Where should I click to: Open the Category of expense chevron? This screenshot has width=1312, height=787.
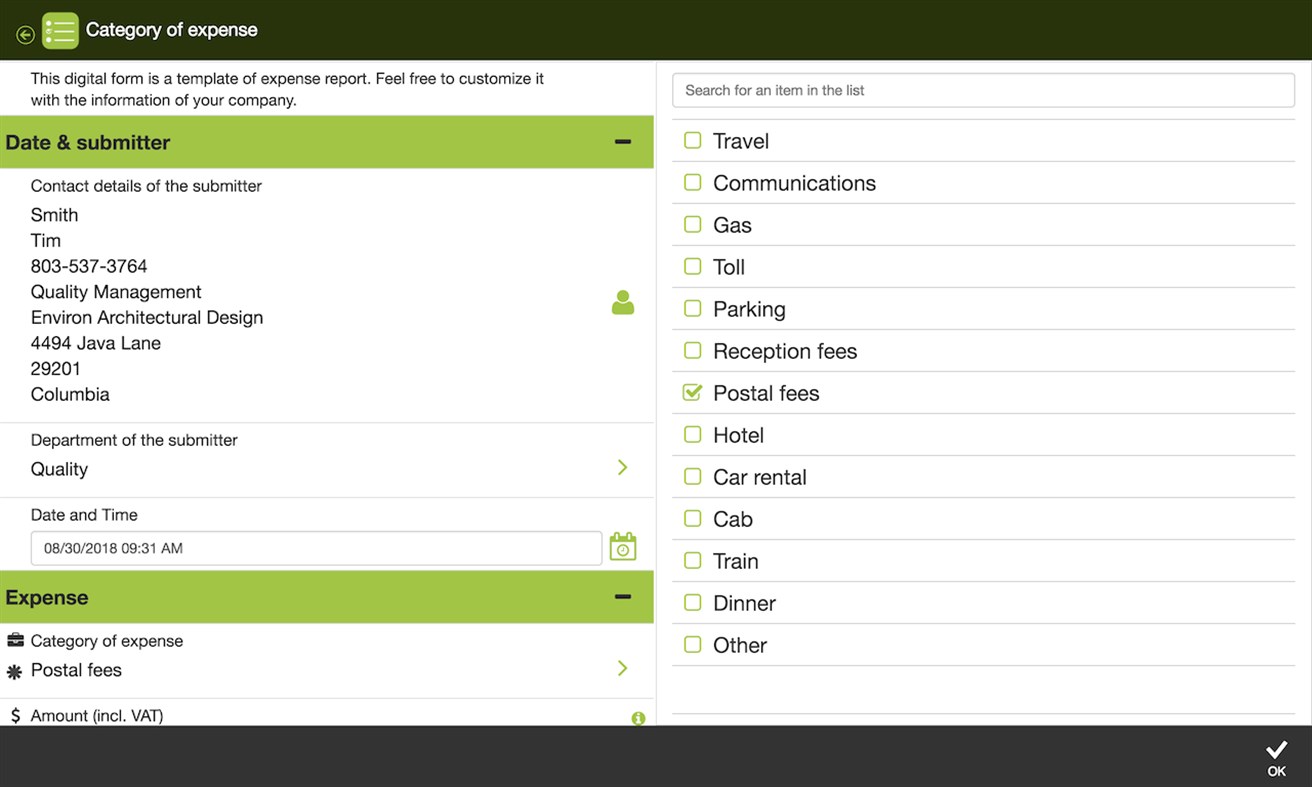point(622,668)
